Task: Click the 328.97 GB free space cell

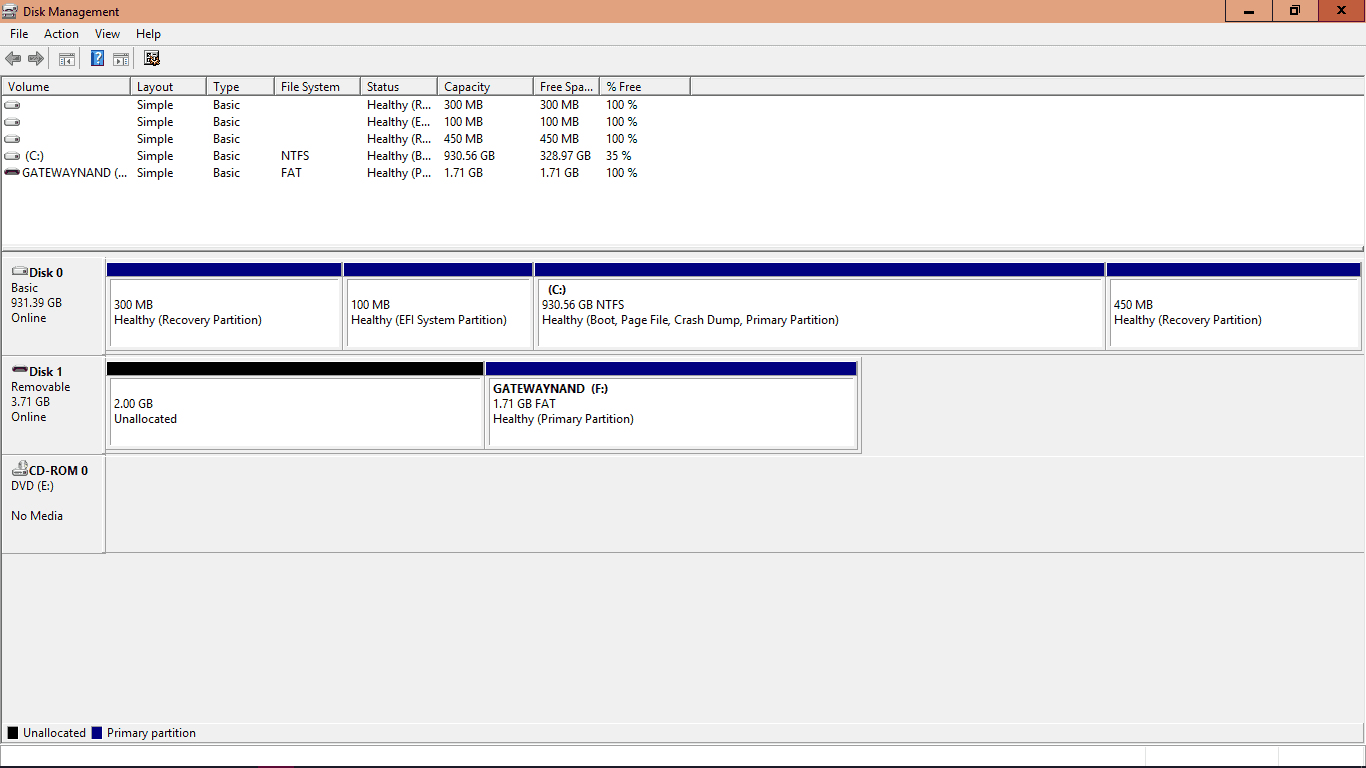Action: (566, 156)
